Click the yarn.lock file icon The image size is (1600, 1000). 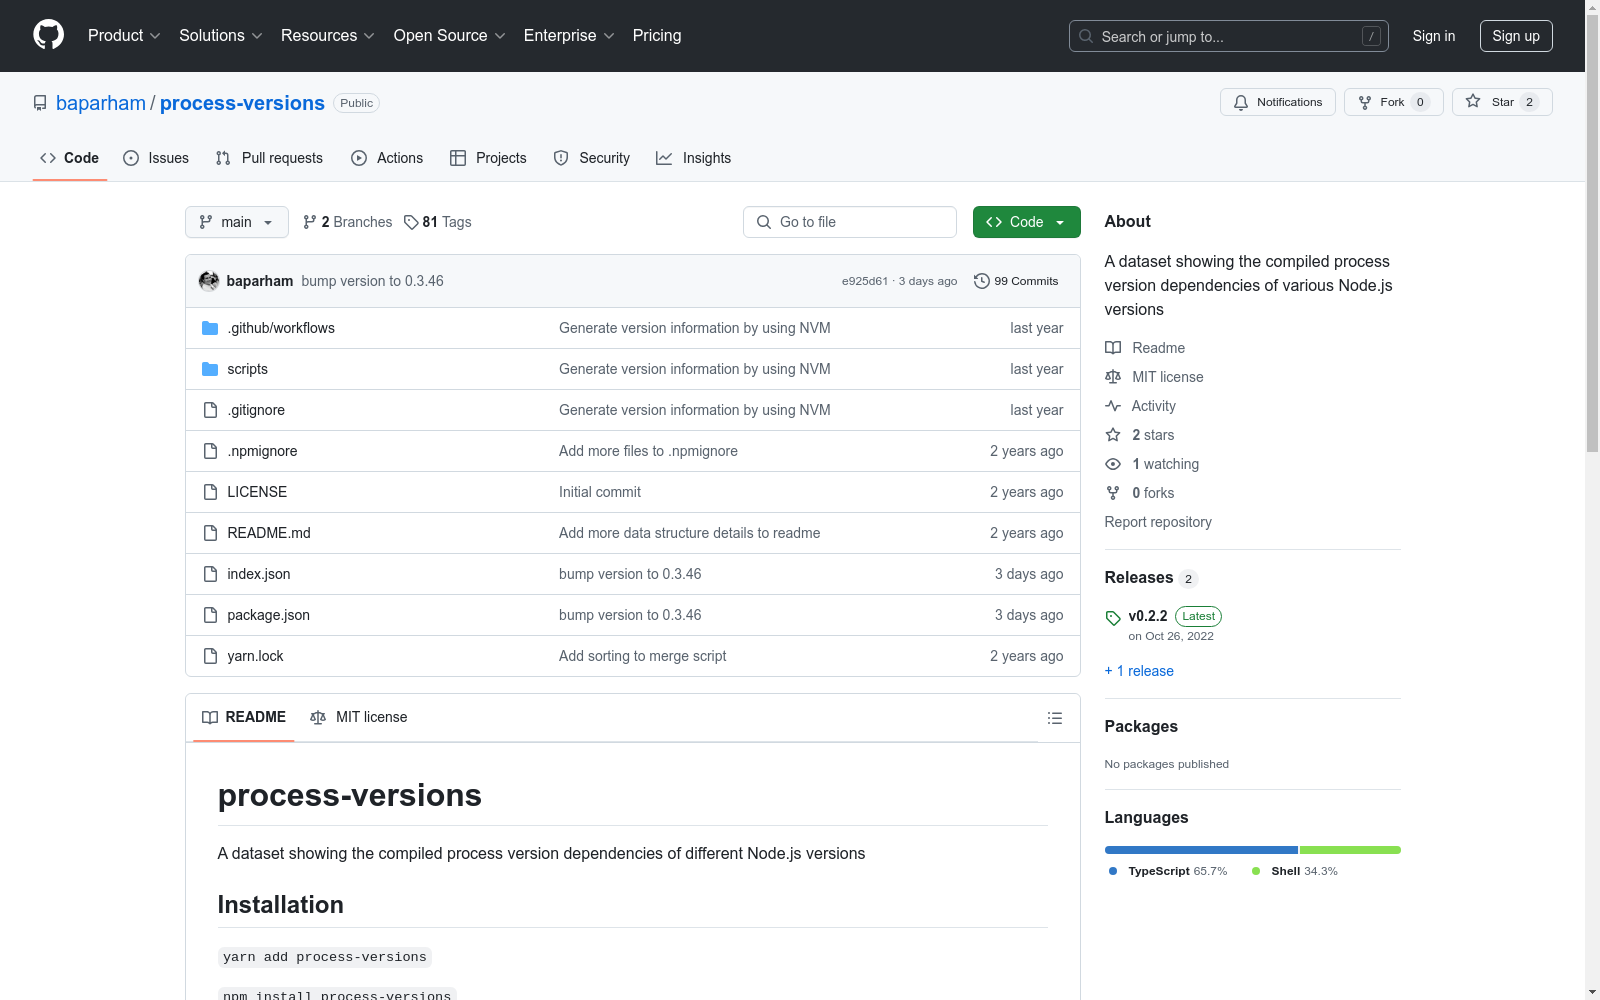click(x=210, y=656)
